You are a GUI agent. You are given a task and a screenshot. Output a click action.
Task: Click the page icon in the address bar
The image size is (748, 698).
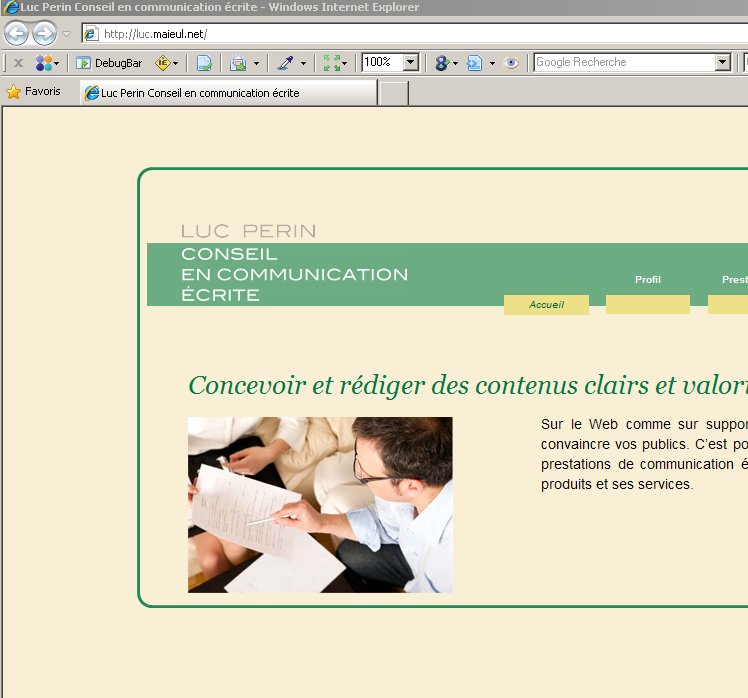[x=91, y=34]
